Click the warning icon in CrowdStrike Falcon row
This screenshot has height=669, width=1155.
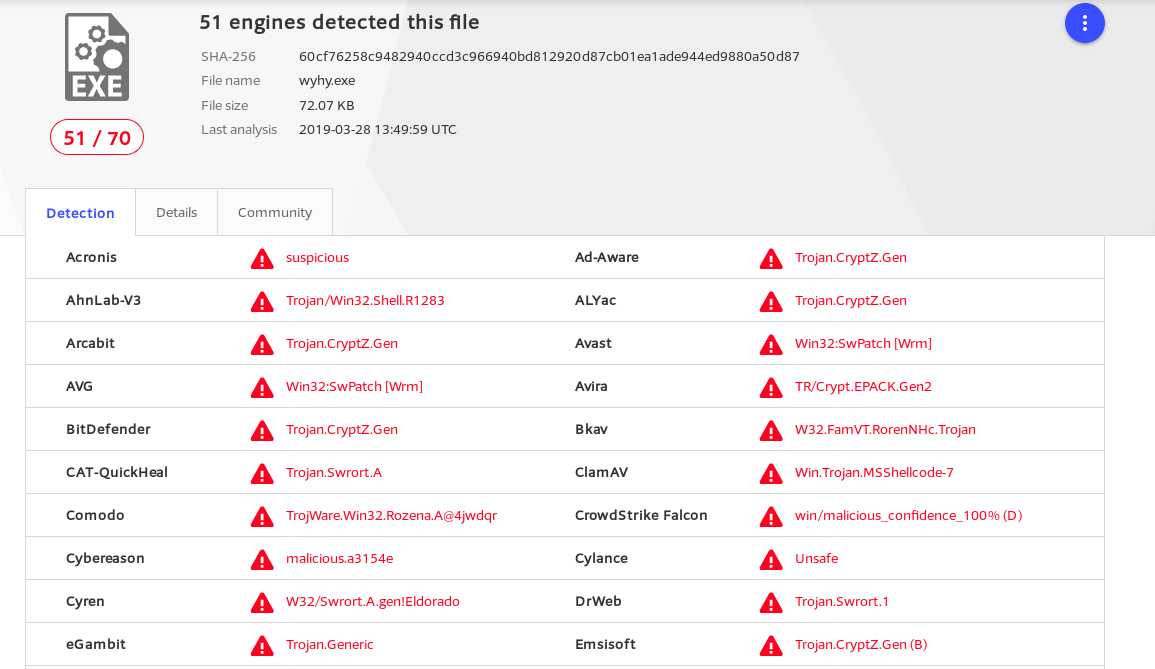[x=770, y=516]
